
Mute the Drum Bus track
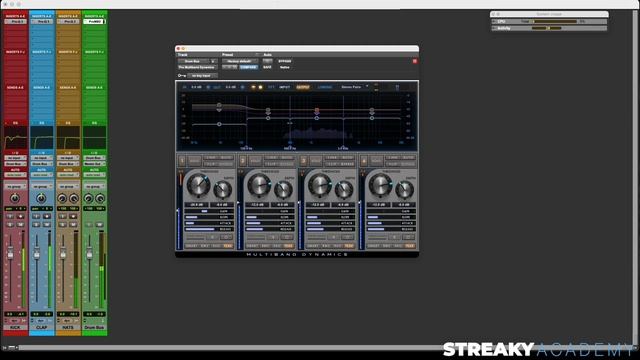coord(99,225)
